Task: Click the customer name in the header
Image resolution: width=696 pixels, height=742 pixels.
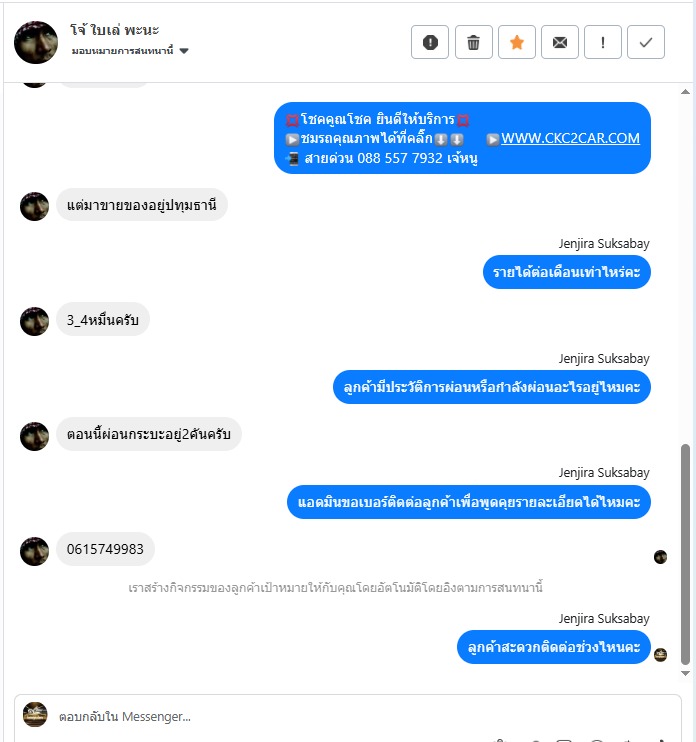Action: pos(115,30)
